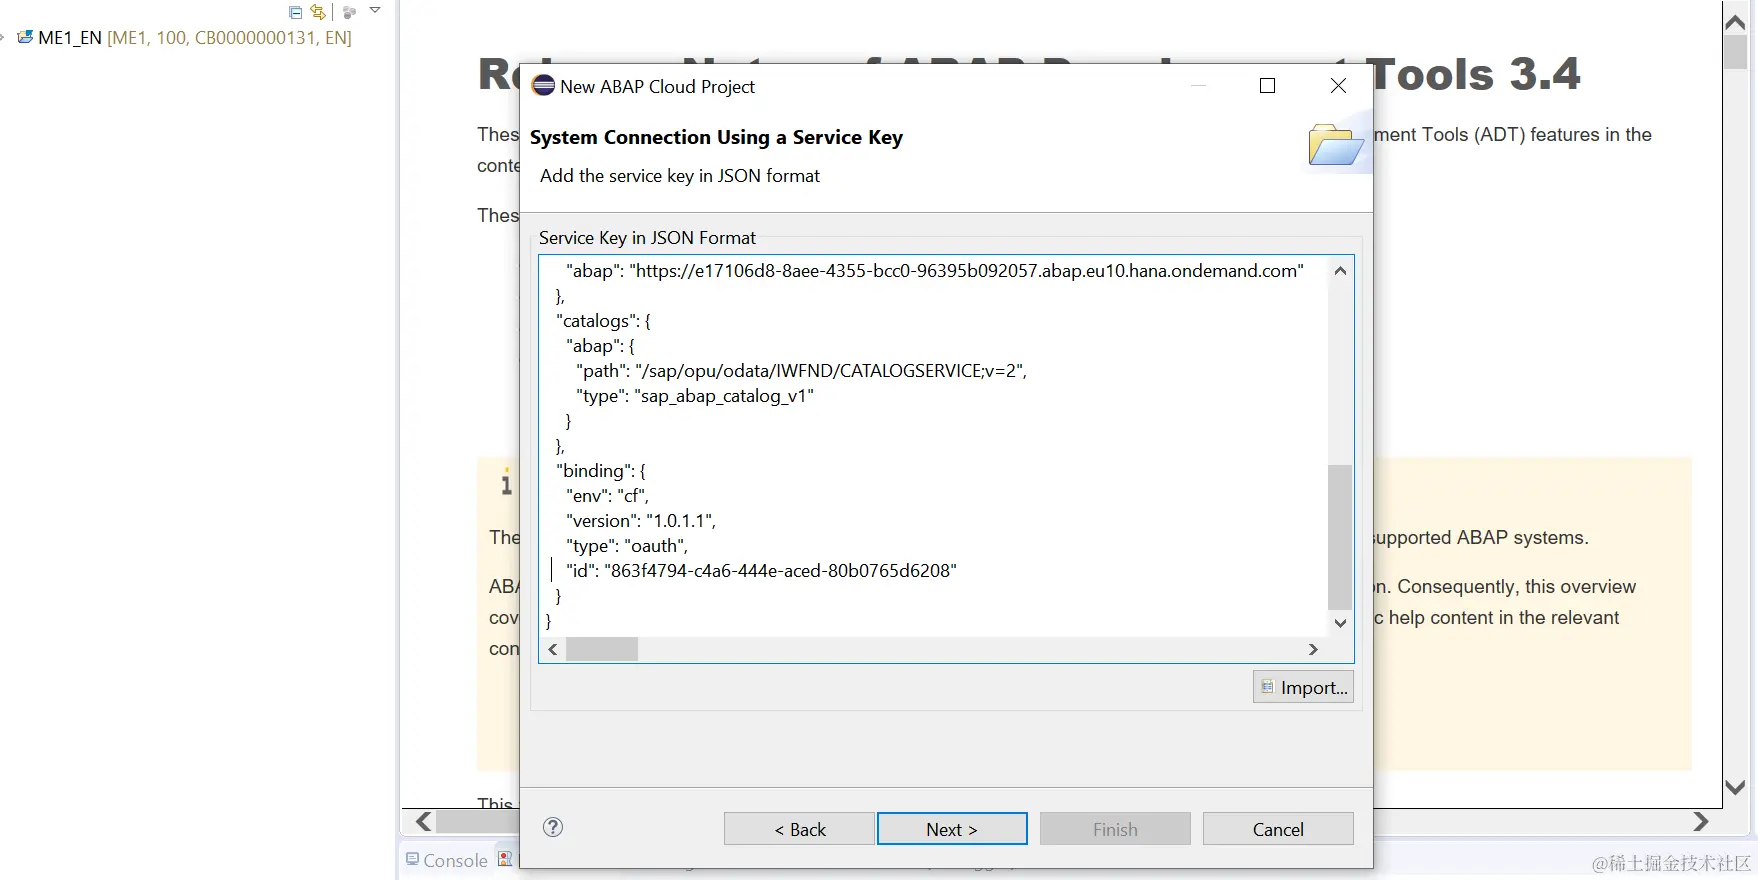The height and width of the screenshot is (880, 1758).
Task: Switch to the Console tab
Action: 446,860
